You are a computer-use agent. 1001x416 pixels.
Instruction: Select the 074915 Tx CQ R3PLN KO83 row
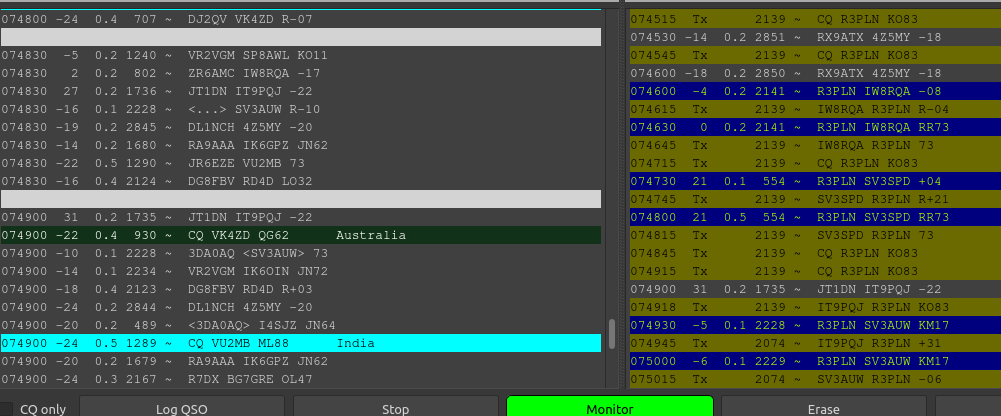click(815, 271)
